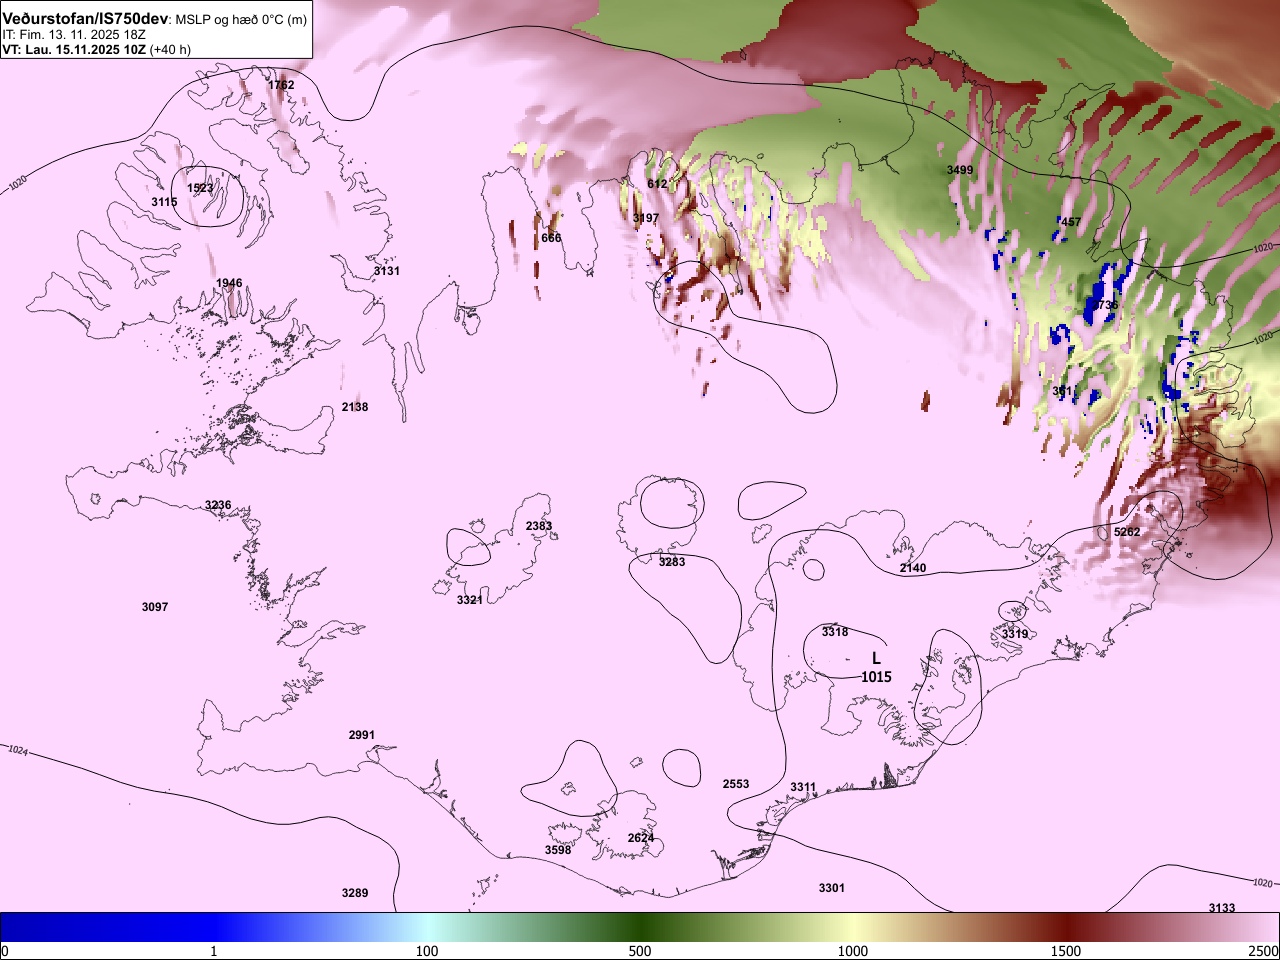Click the 3499 height value
This screenshot has width=1280, height=960.
959,170
